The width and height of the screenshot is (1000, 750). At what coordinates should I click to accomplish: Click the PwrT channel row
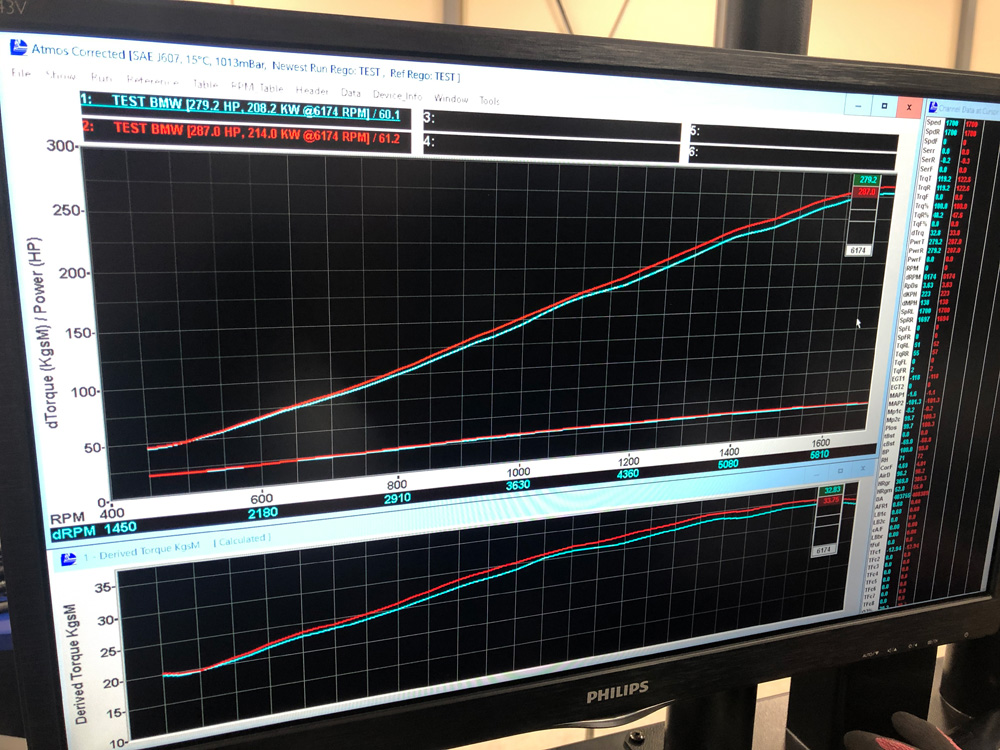click(x=937, y=242)
